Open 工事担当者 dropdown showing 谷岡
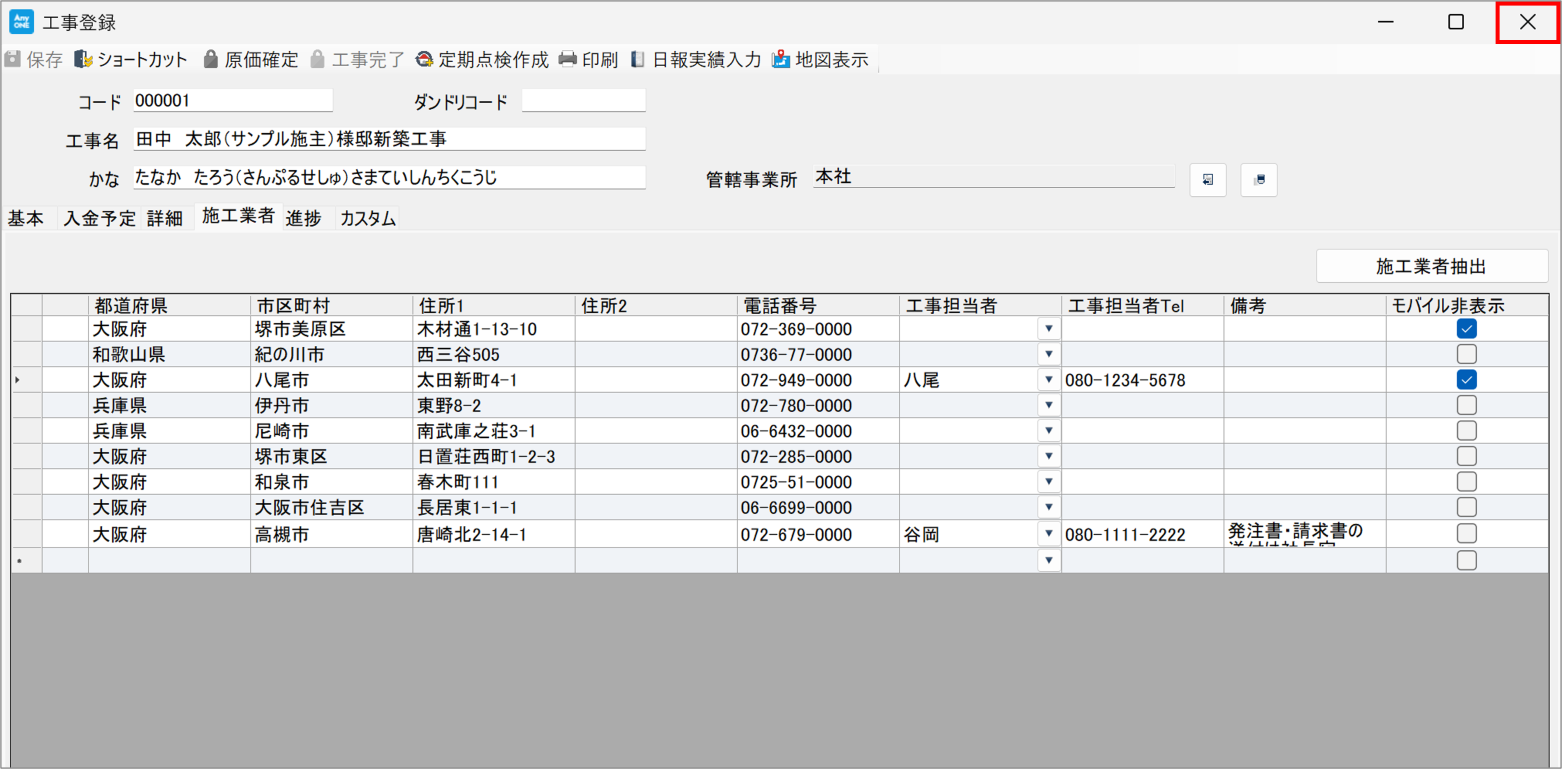Screen dimensions: 1562x769 pyautogui.click(x=1048, y=534)
